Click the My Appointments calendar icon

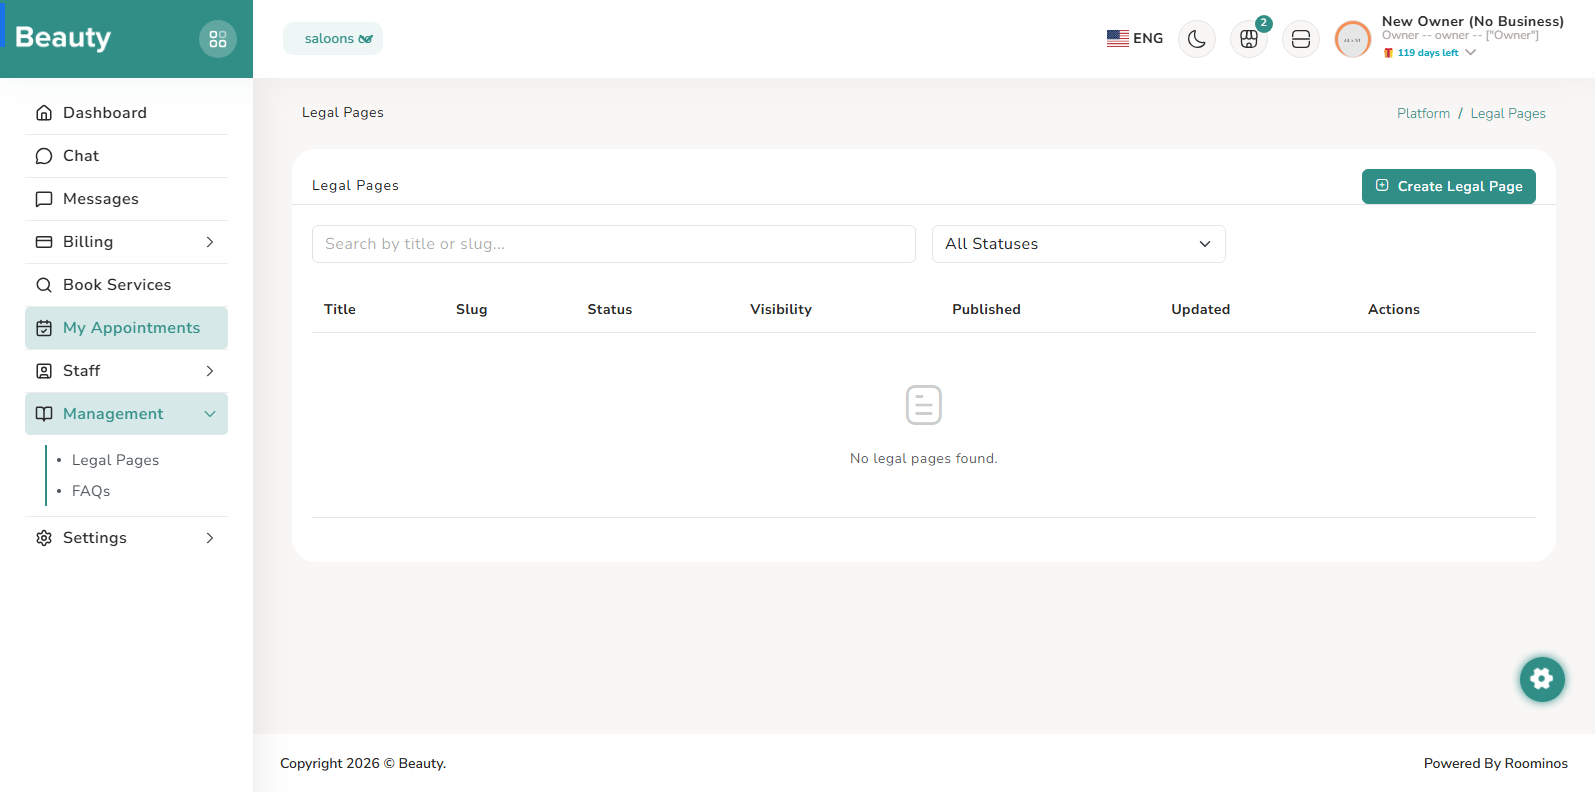tap(44, 328)
